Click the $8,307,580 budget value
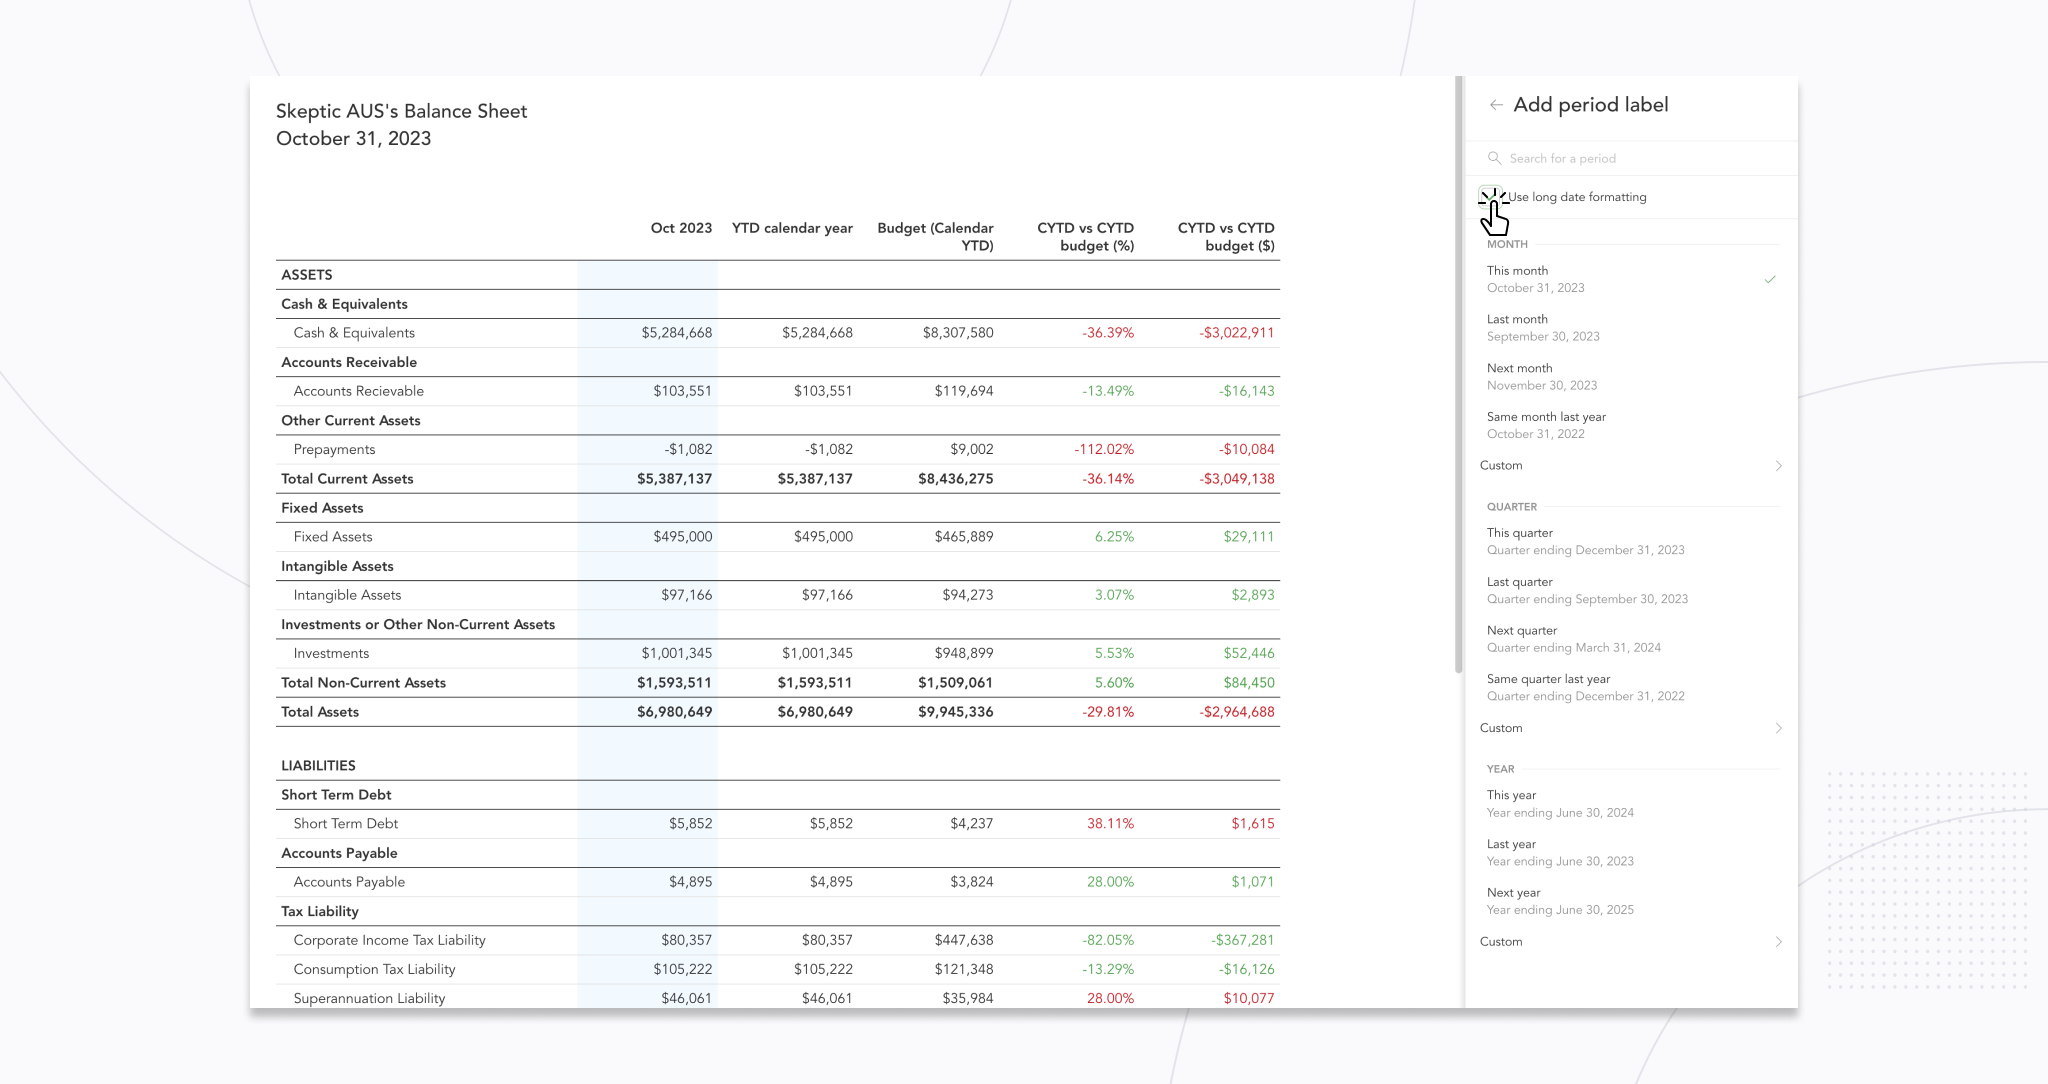Image resolution: width=2048 pixels, height=1084 pixels. [x=958, y=333]
